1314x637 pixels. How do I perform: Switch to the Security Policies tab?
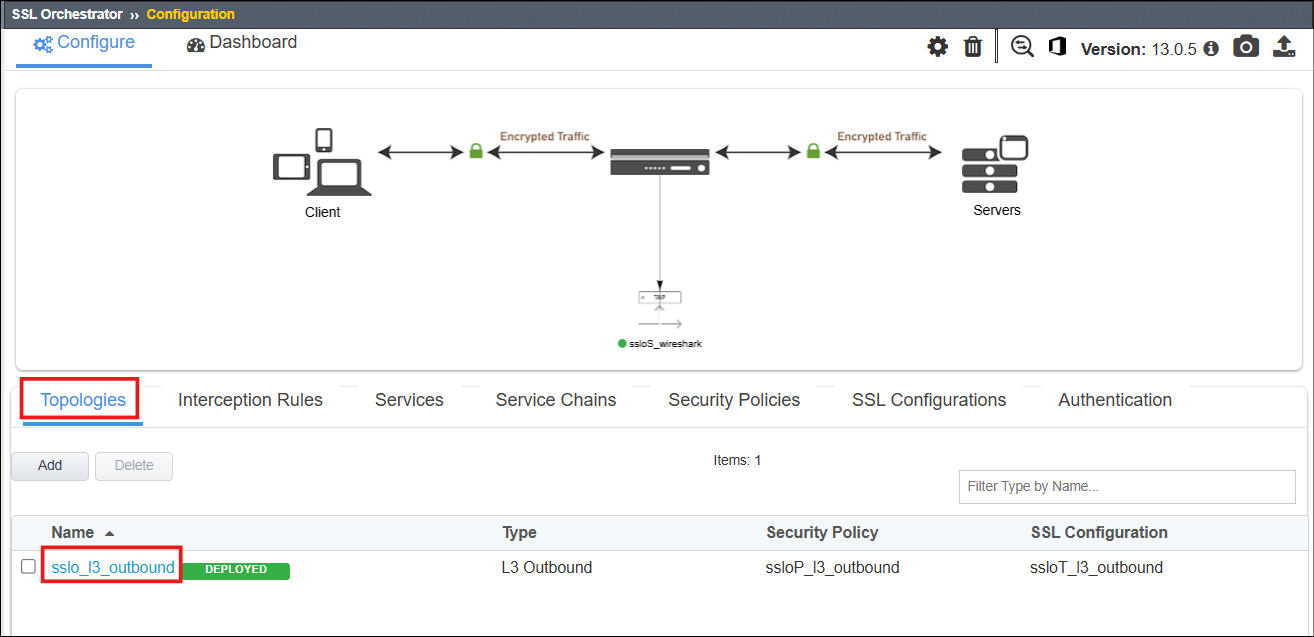pos(734,400)
